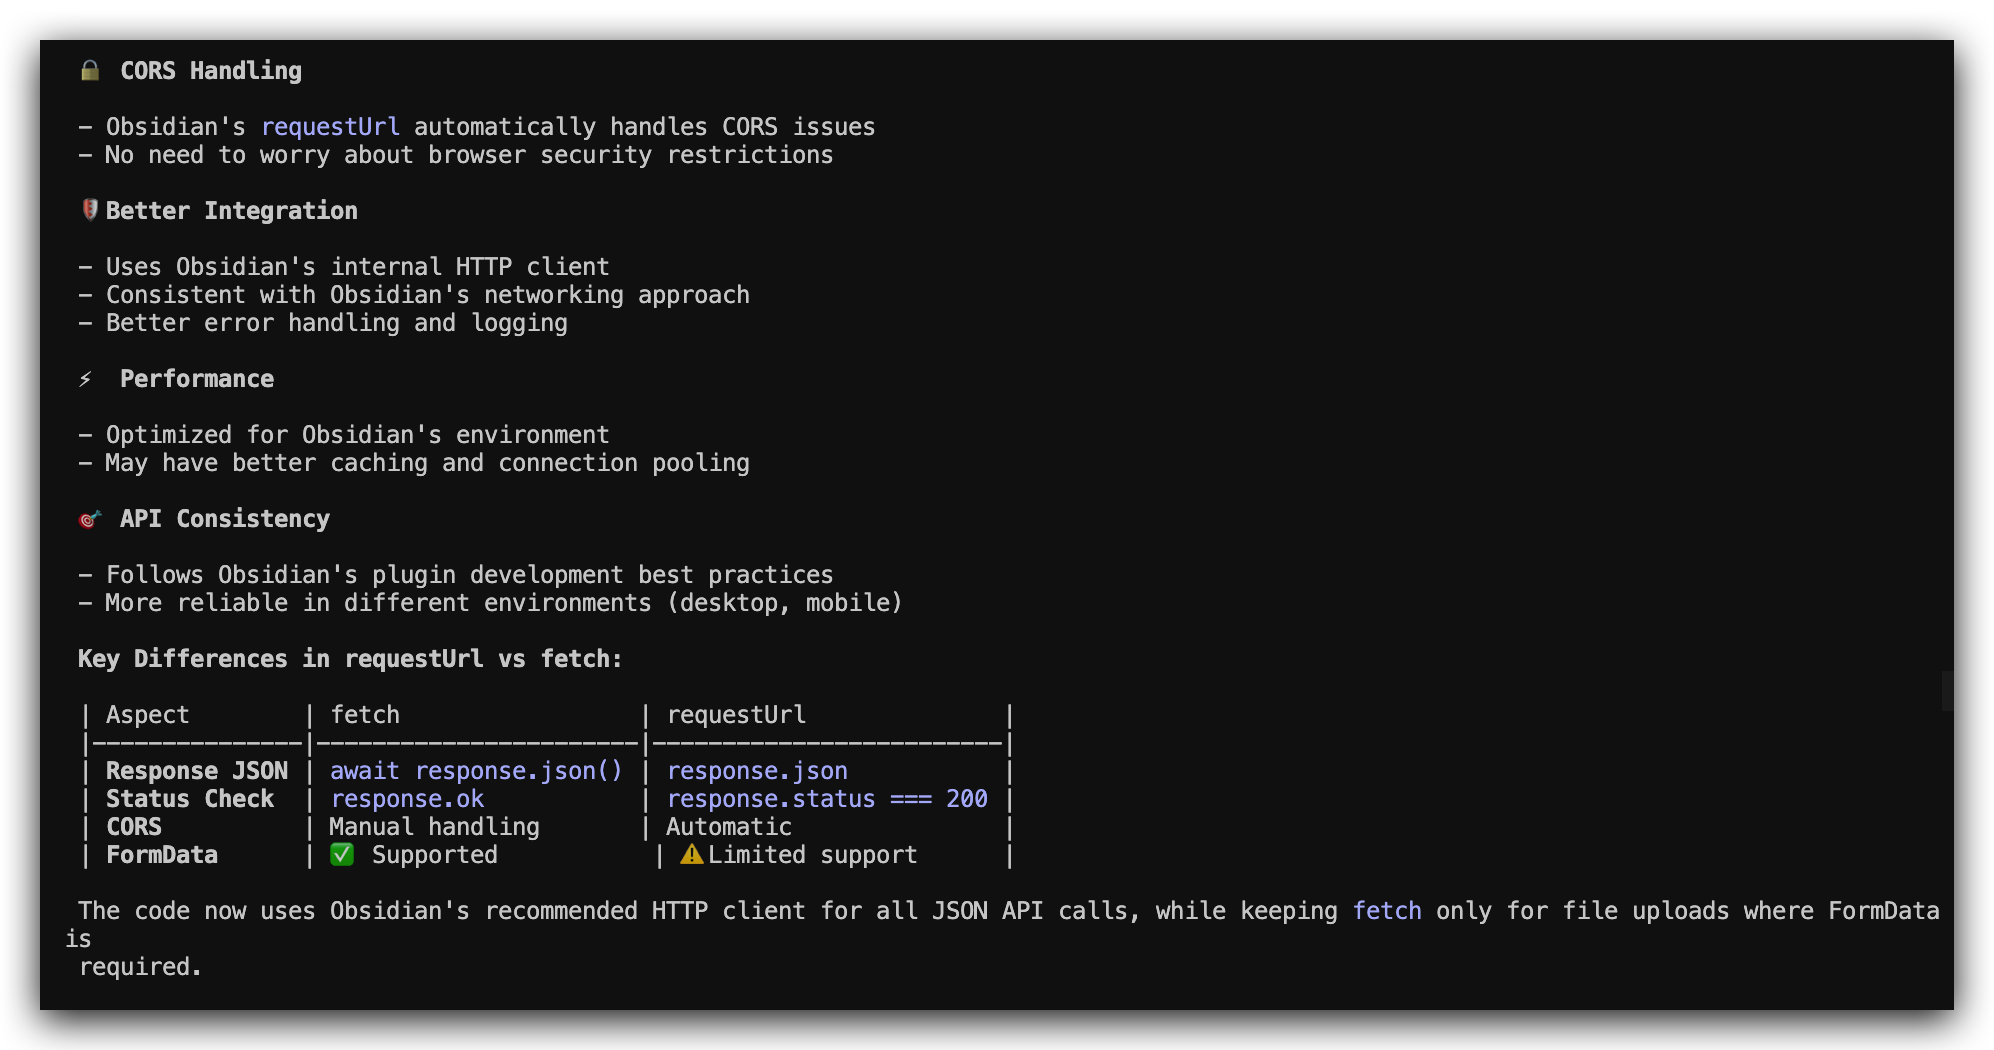Click 'Uses Obsidian's internal HTTP client' line
The height and width of the screenshot is (1050, 1994).
[x=357, y=267]
